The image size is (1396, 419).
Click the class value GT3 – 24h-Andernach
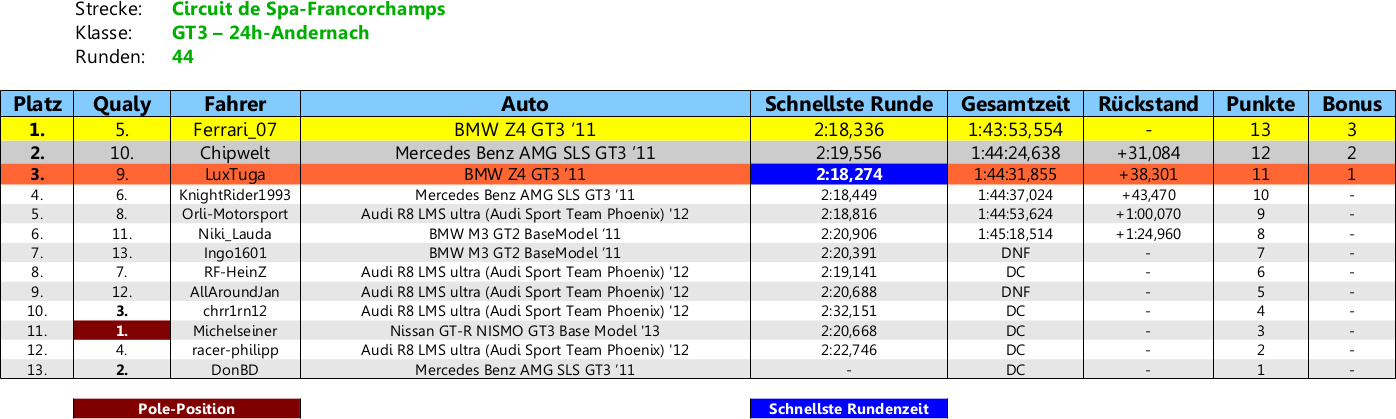click(x=271, y=33)
